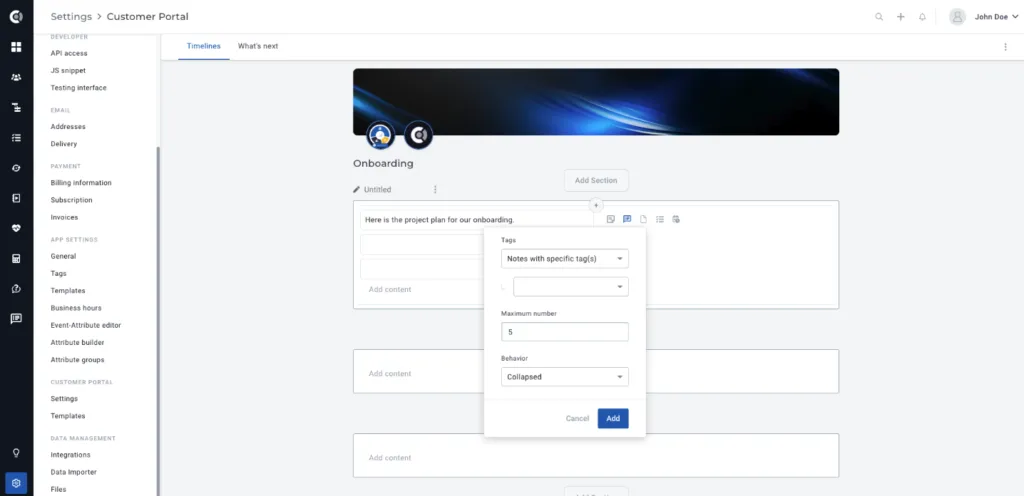Open General app settings
This screenshot has height=496, width=1024.
[63, 256]
